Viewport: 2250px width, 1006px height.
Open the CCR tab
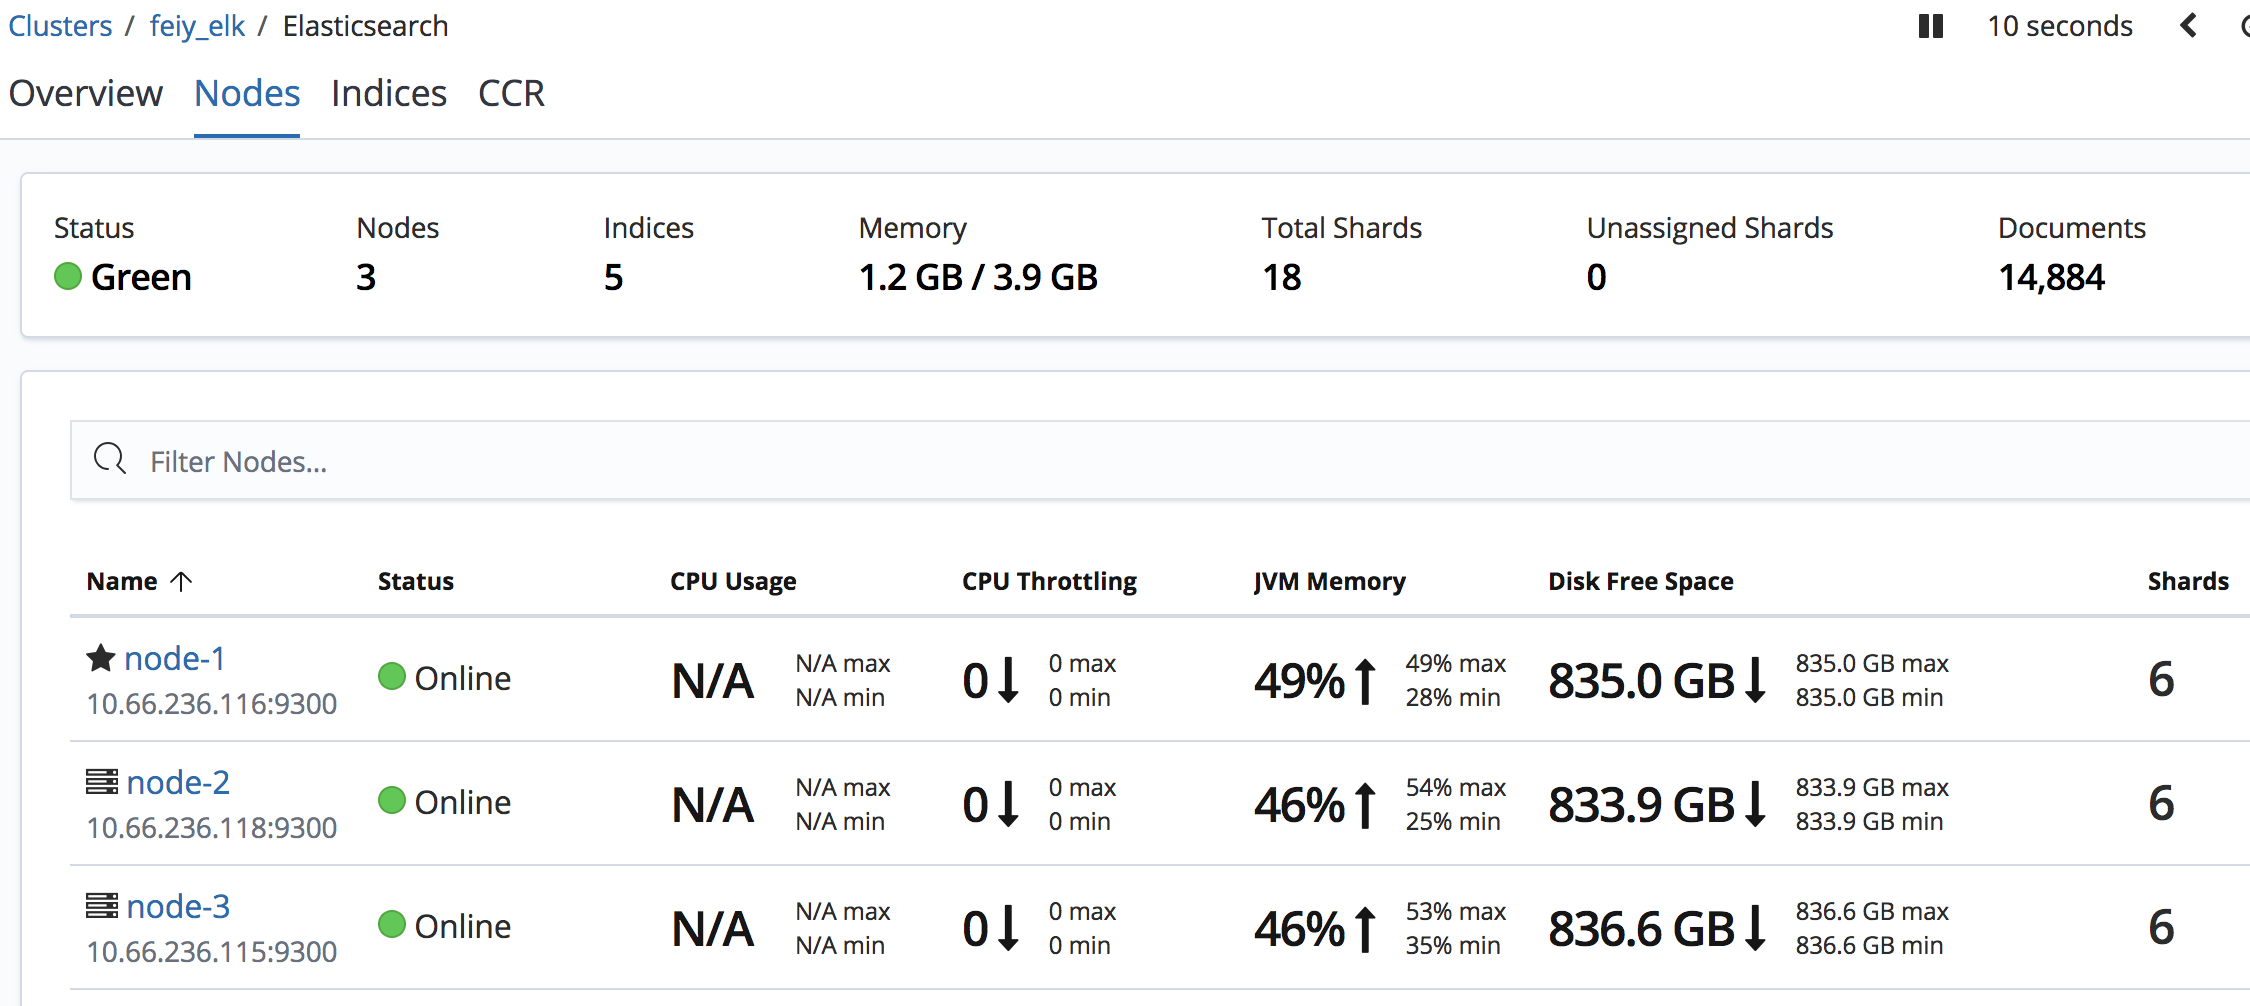click(511, 93)
